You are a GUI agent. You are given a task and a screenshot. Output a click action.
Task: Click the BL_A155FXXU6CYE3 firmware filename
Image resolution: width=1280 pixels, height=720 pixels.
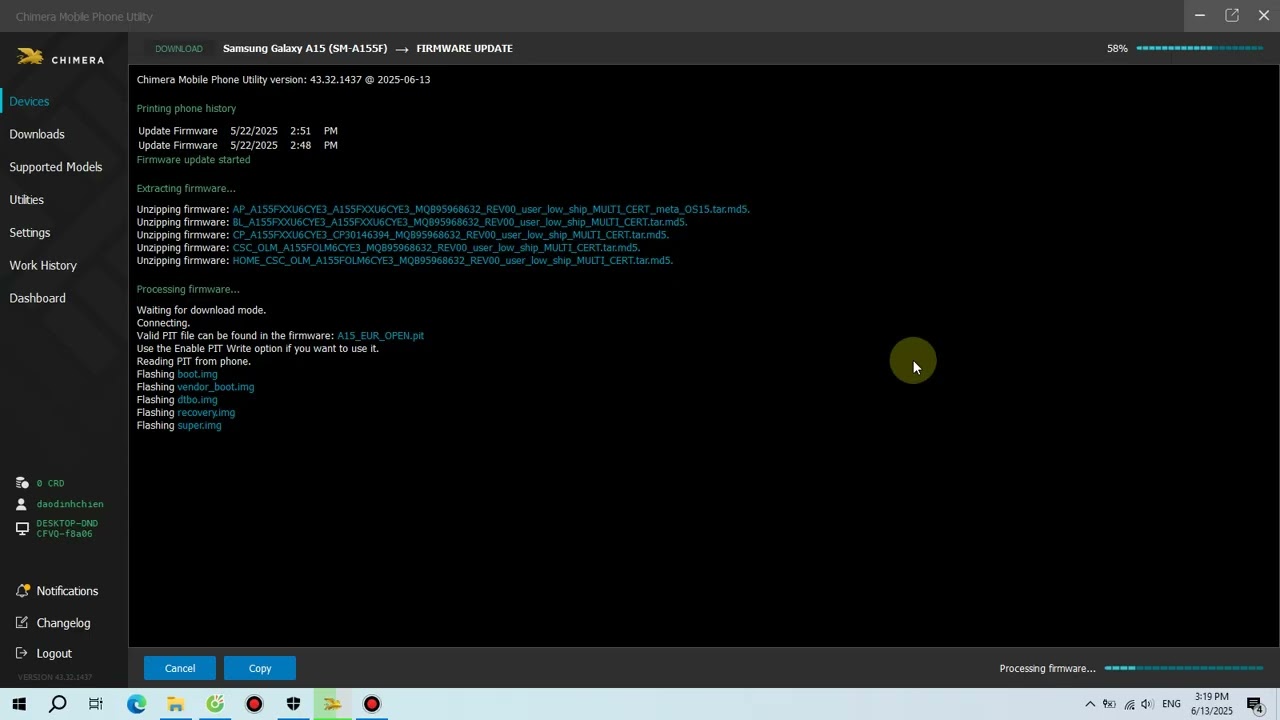(x=460, y=222)
